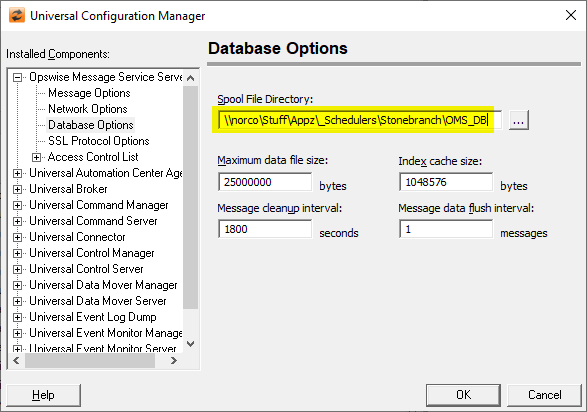Open the spool directory browse button
The image size is (587, 412).
click(x=518, y=120)
